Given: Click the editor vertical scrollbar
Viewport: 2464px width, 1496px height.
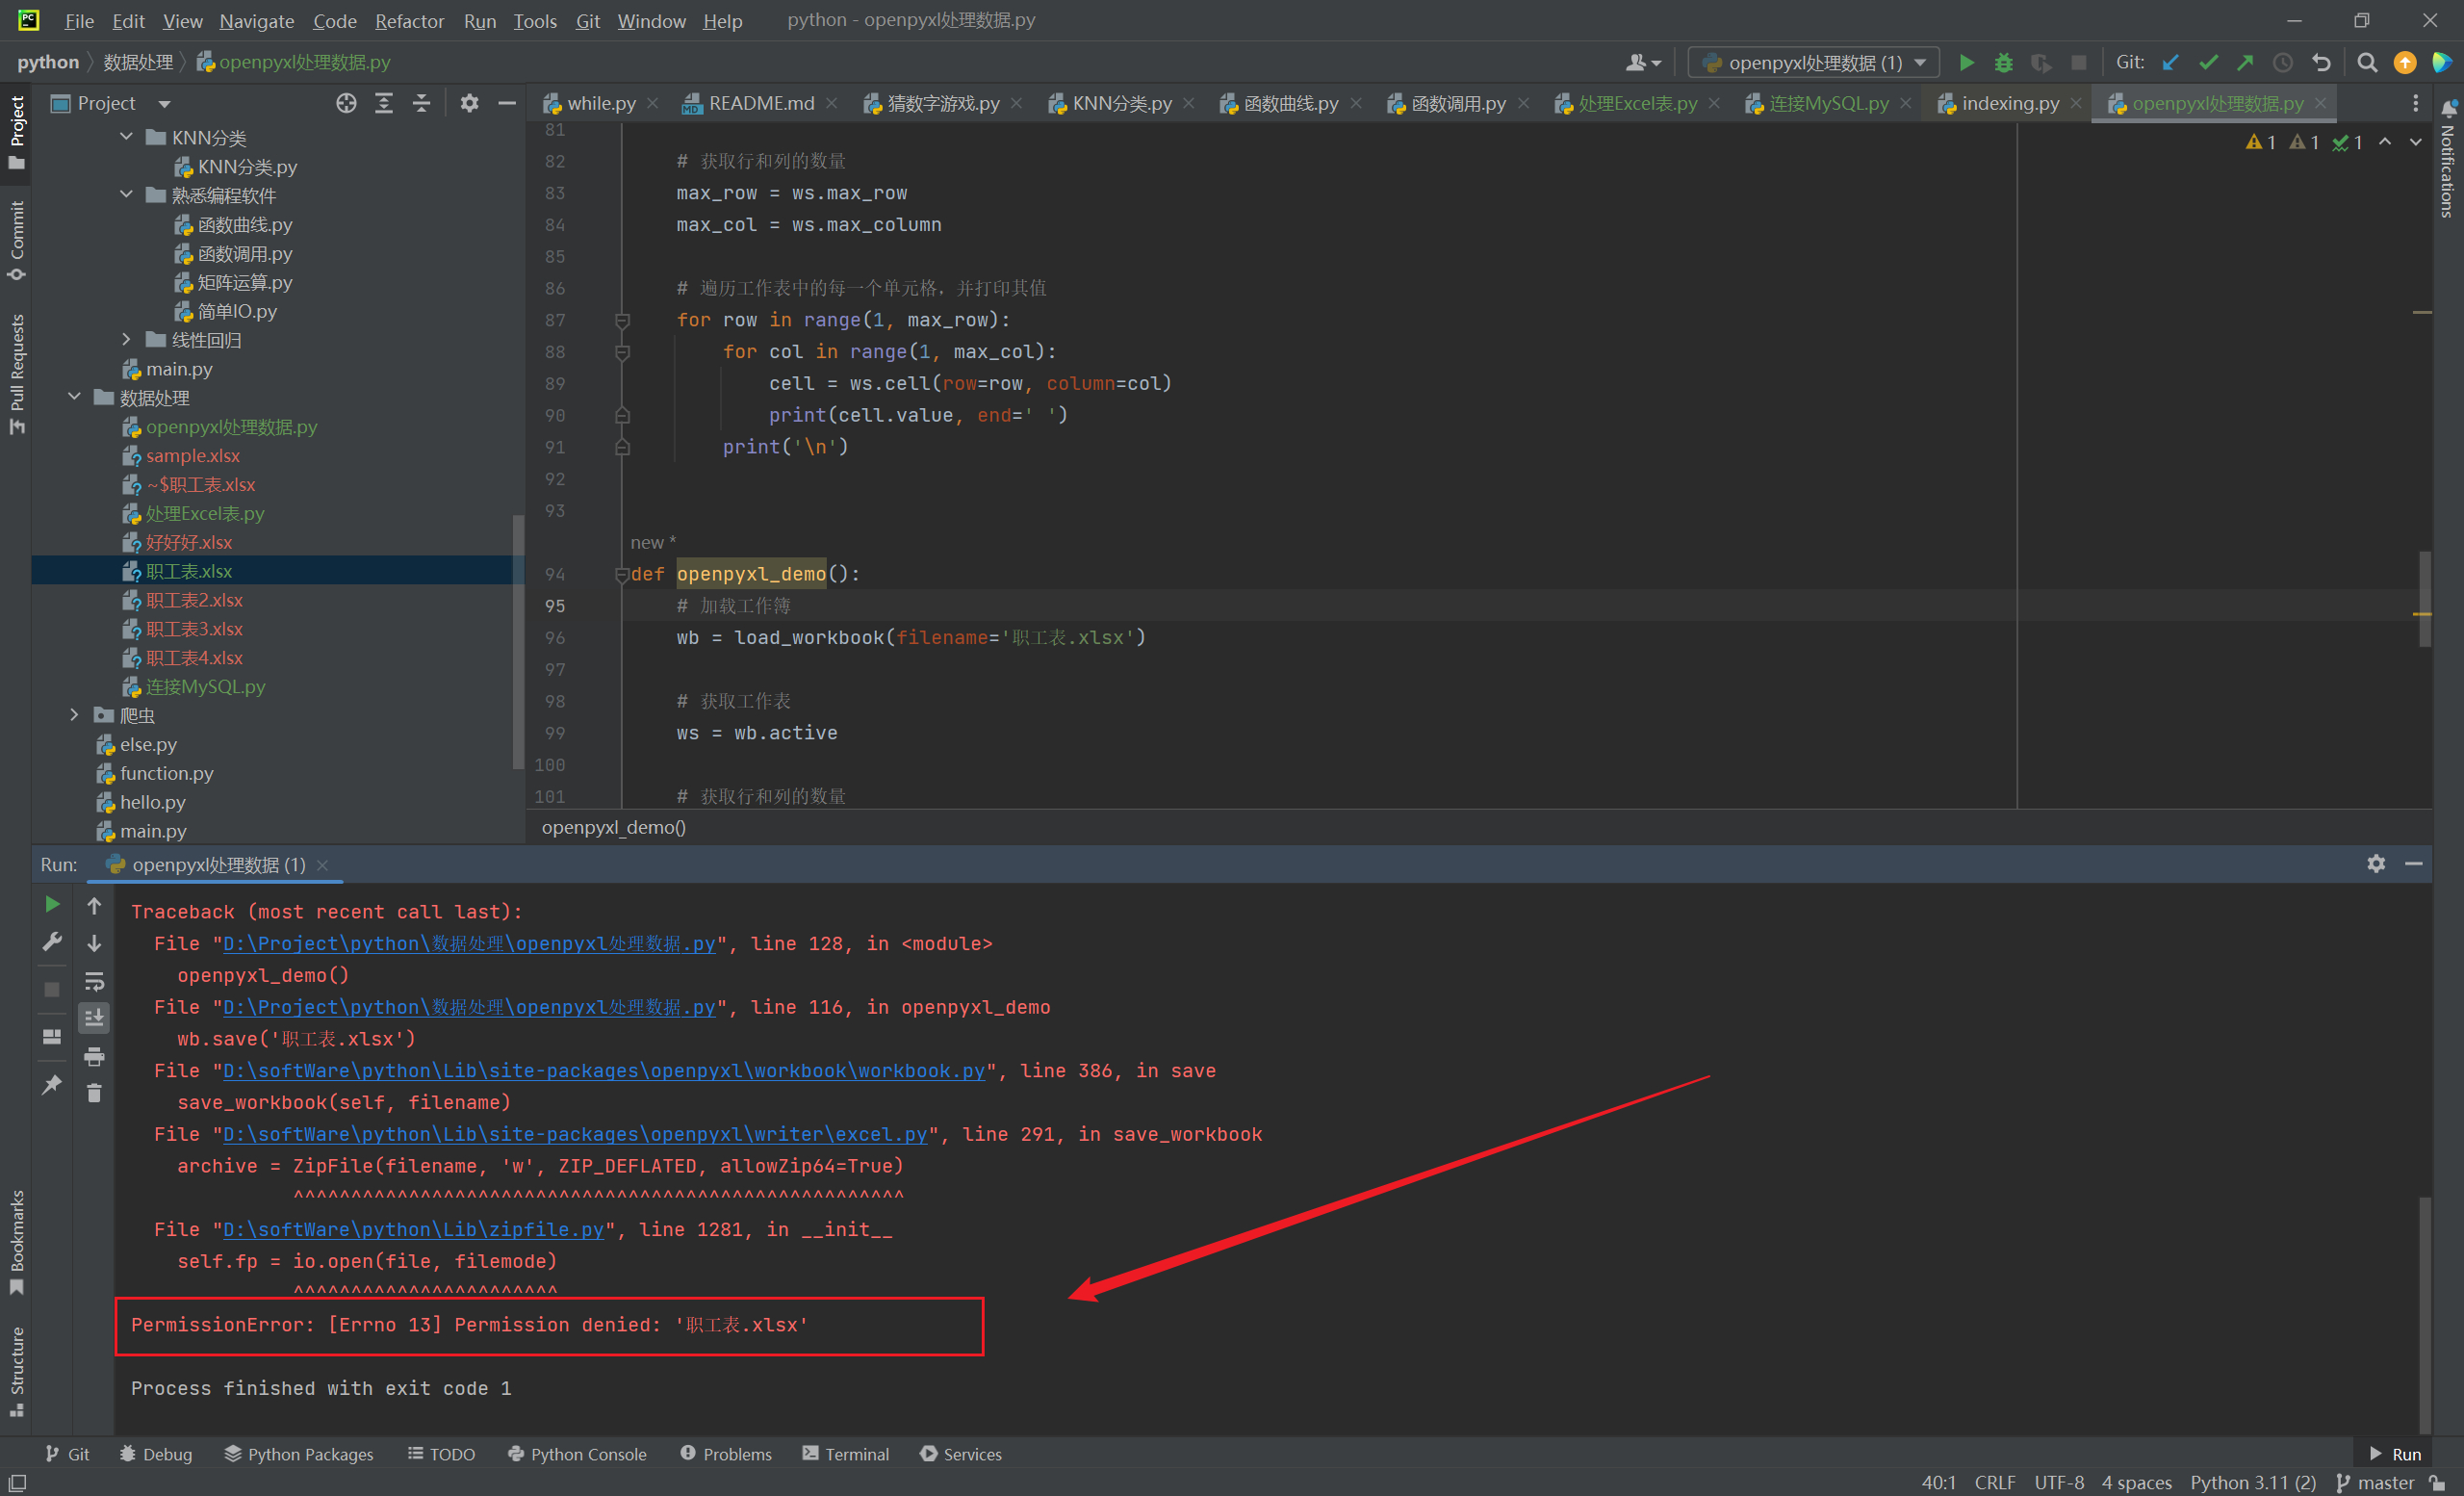Looking at the screenshot, I should click(2425, 598).
